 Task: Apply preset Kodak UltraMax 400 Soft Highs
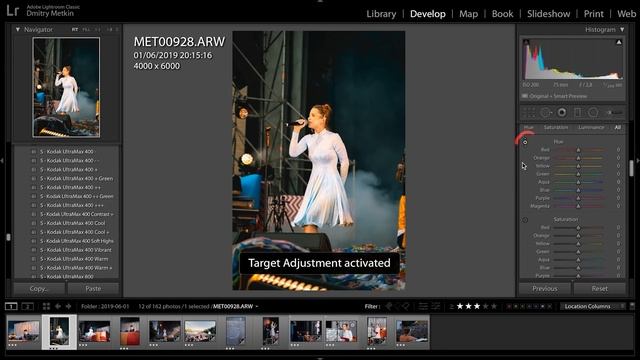[76, 241]
